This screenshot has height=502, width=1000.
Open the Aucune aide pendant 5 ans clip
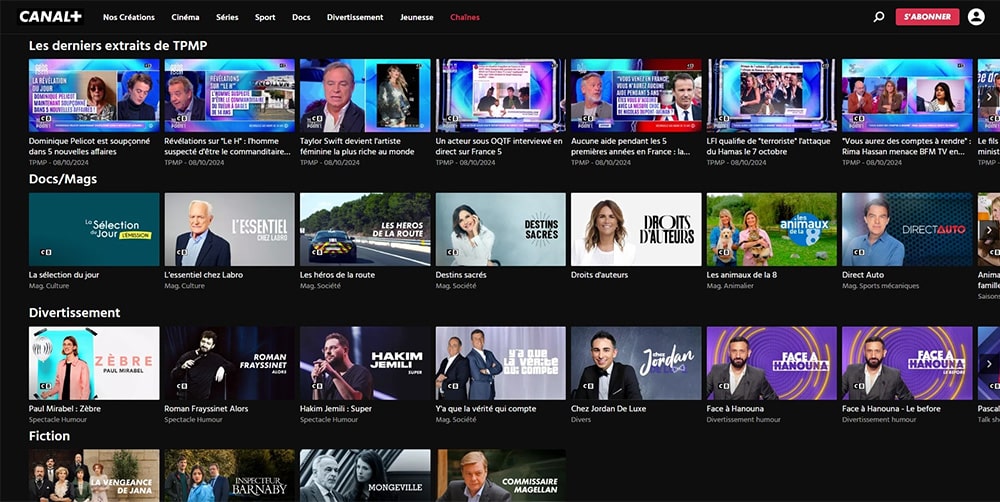click(x=636, y=96)
